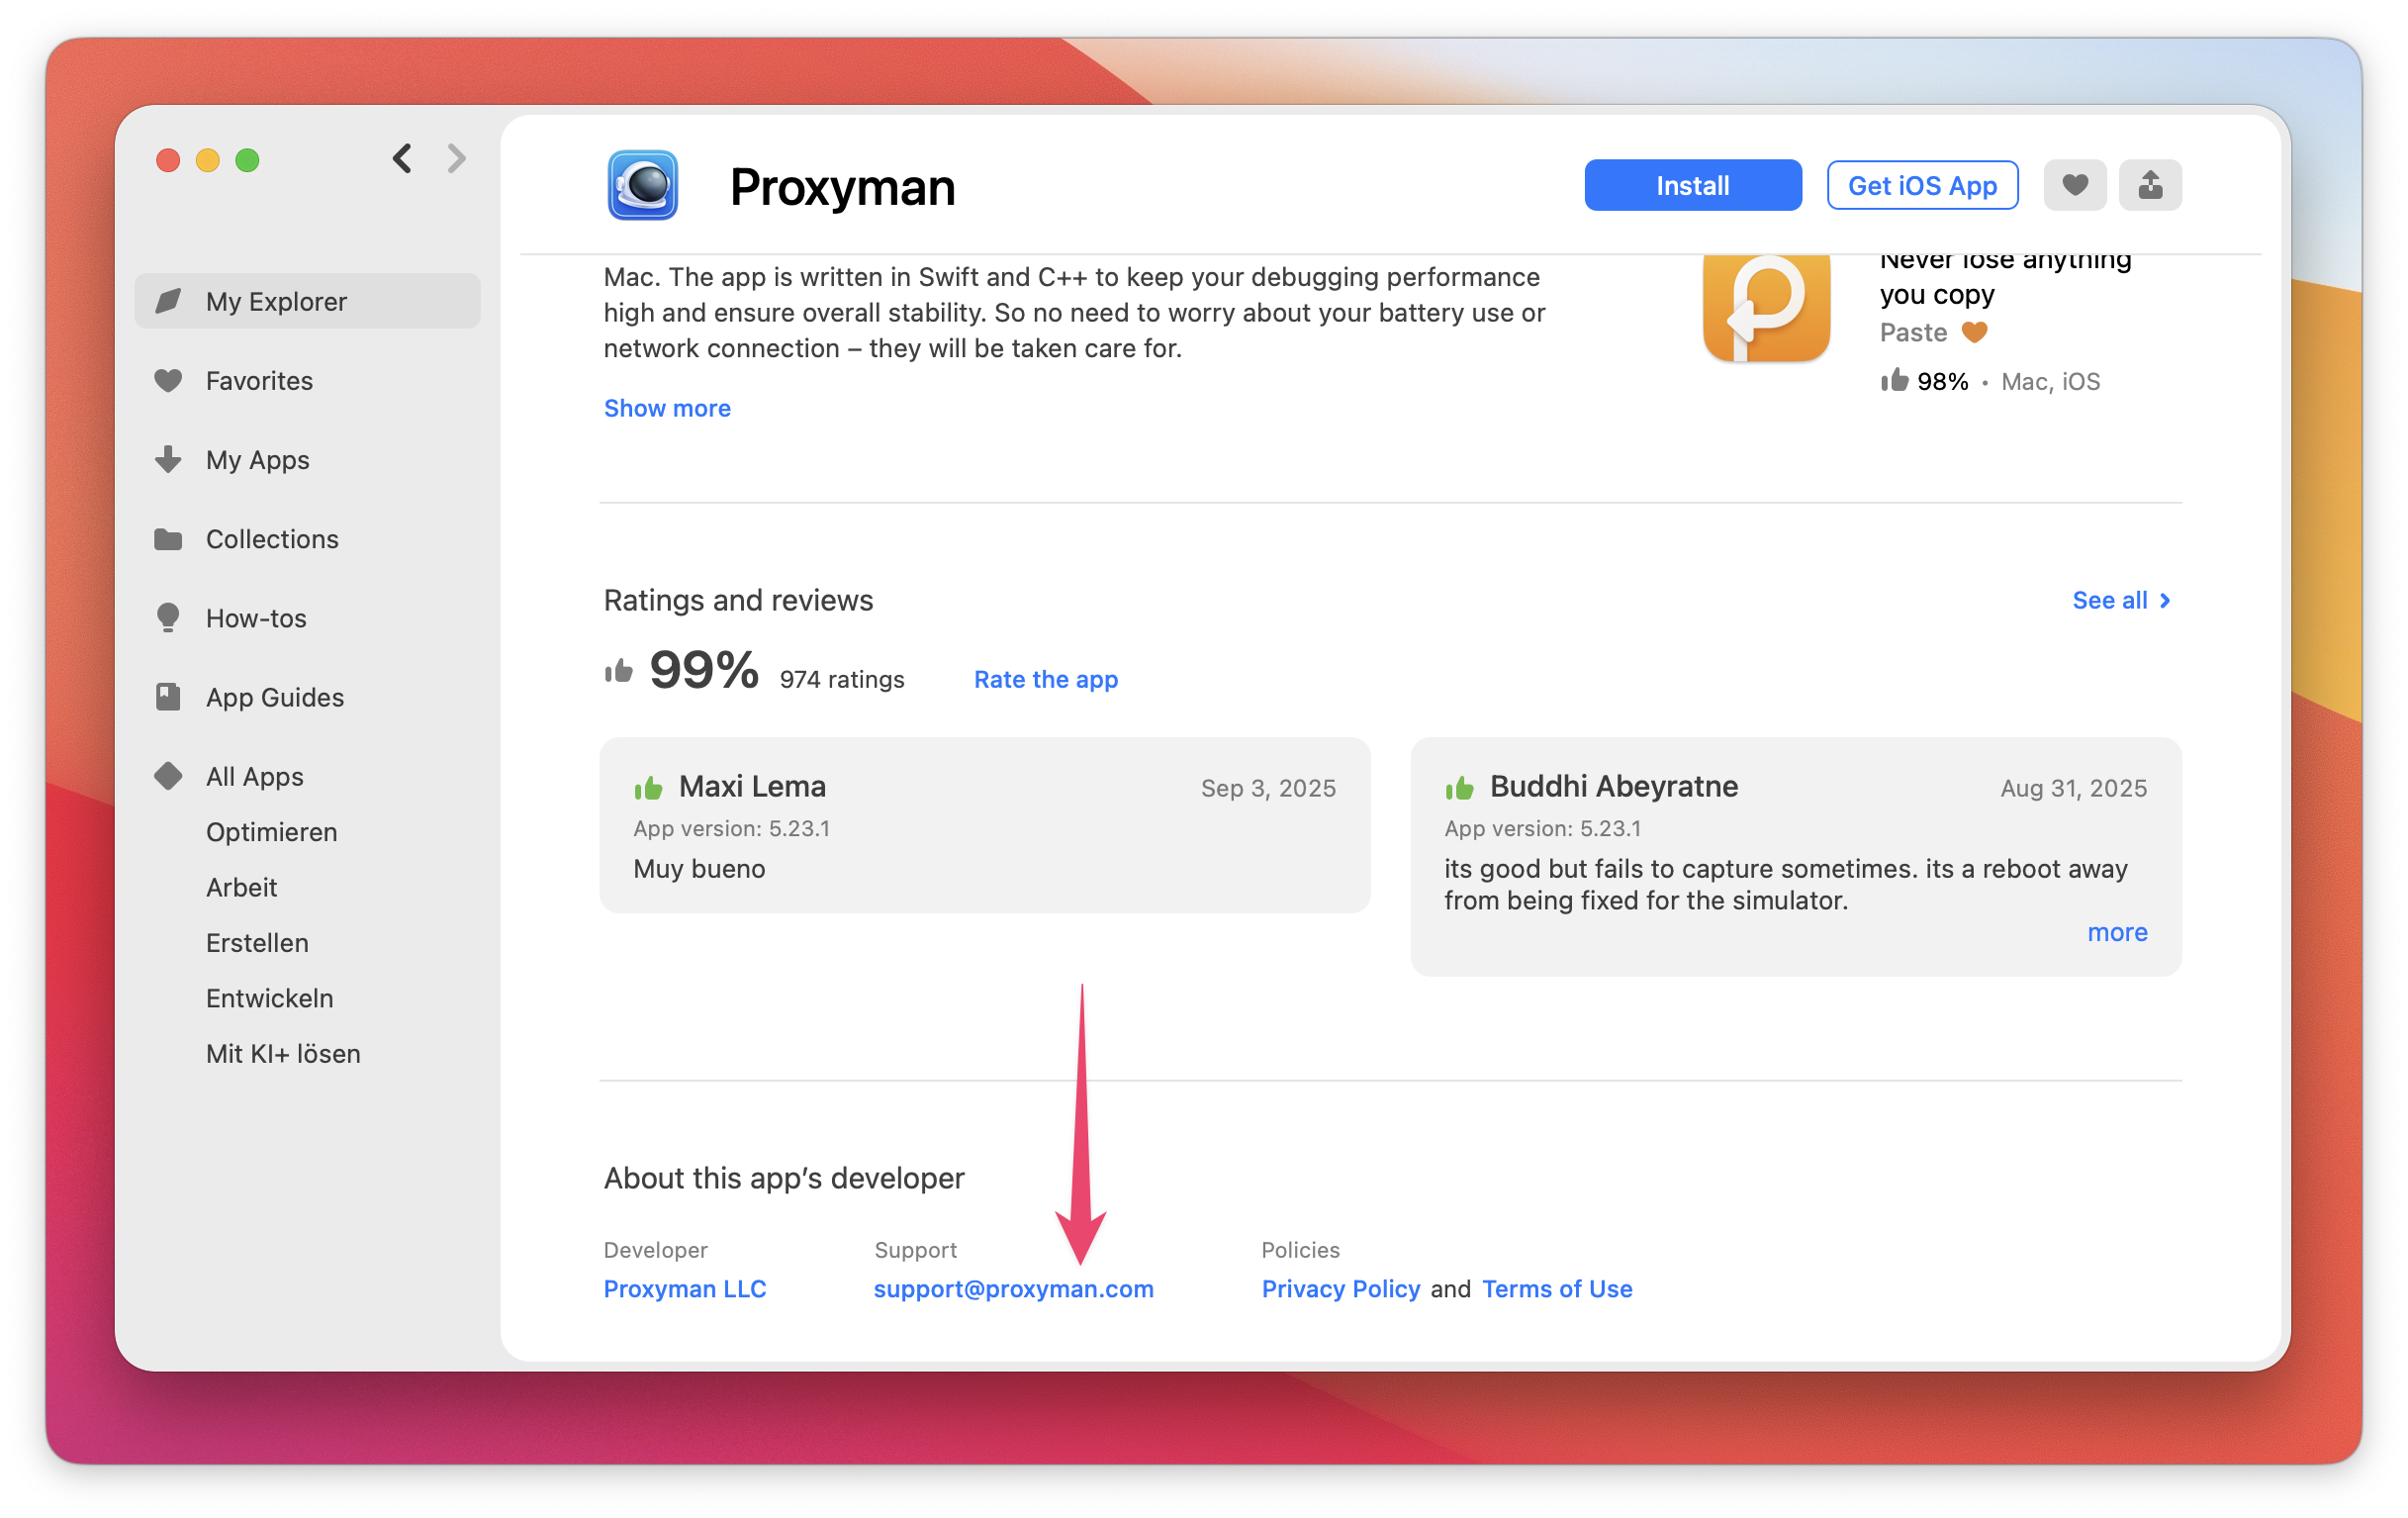Expand description with Show more
This screenshot has height=1518, width=2408.
[667, 408]
